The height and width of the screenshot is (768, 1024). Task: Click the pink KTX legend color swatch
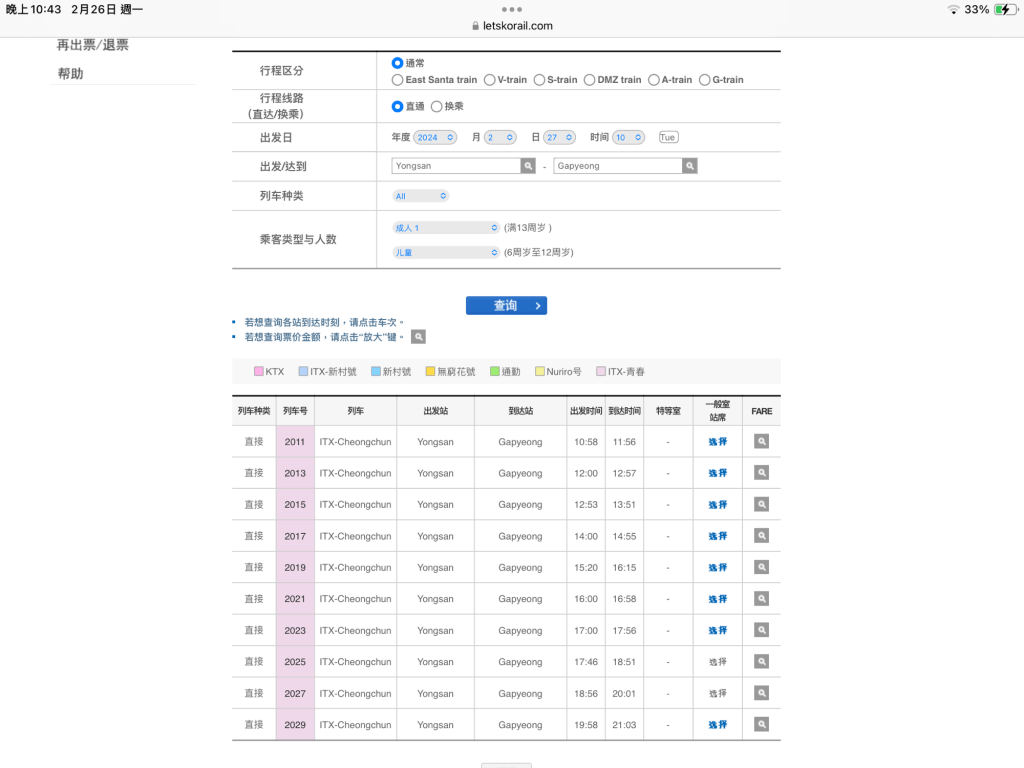tap(259, 372)
